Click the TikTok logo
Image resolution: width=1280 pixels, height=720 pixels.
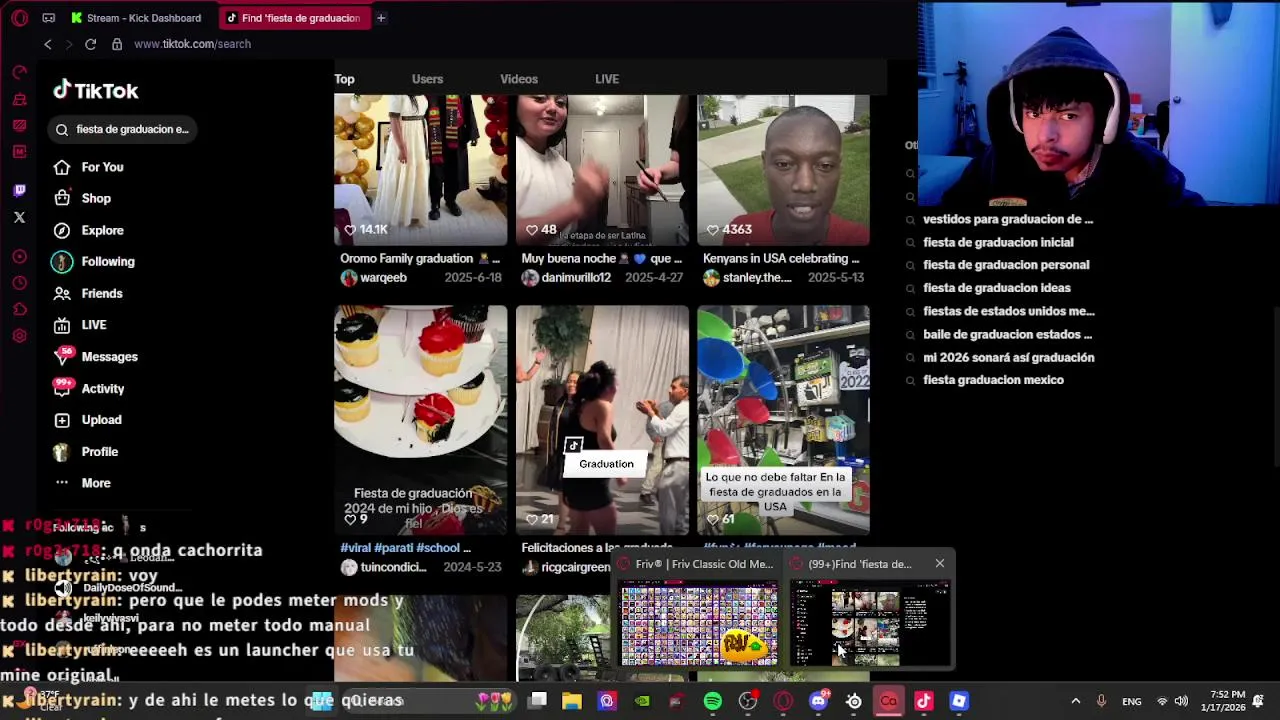click(96, 90)
